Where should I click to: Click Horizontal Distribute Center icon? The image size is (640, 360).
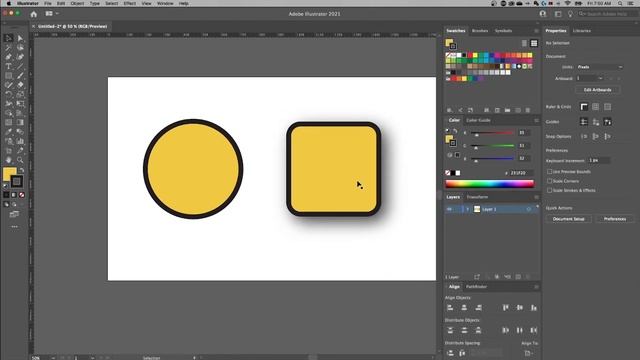pos(520,330)
